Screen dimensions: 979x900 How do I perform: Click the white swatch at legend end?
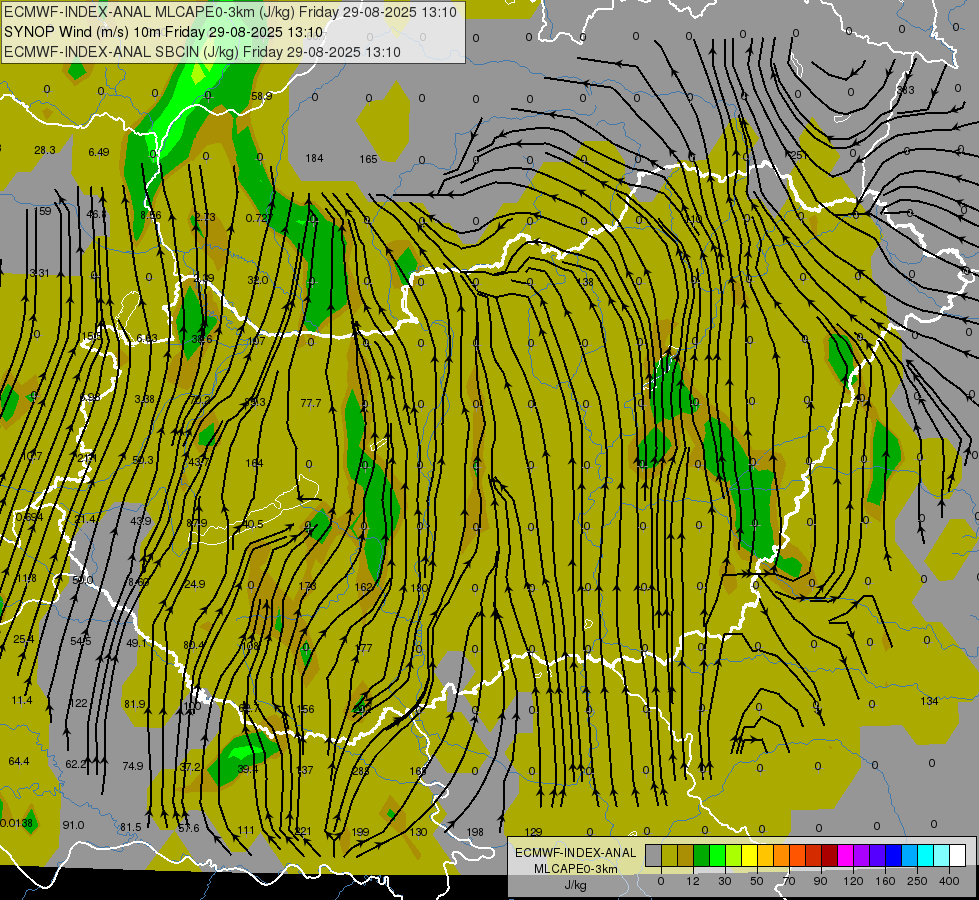click(957, 855)
